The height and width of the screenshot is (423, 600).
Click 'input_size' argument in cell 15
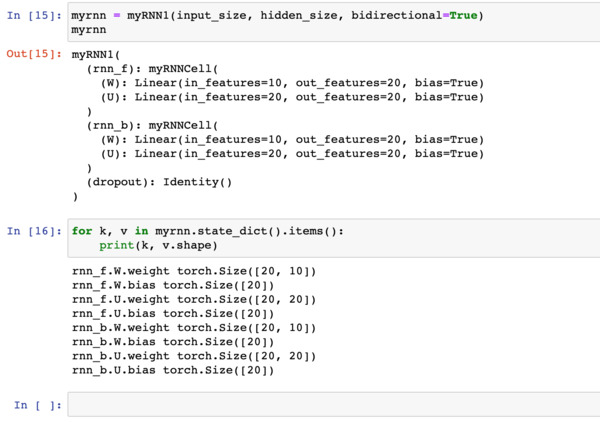212,16
